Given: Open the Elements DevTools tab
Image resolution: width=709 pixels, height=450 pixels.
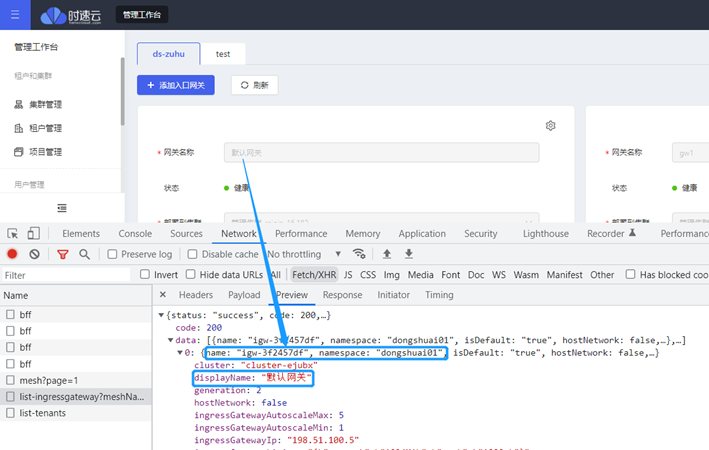Looking at the screenshot, I should click(81, 233).
